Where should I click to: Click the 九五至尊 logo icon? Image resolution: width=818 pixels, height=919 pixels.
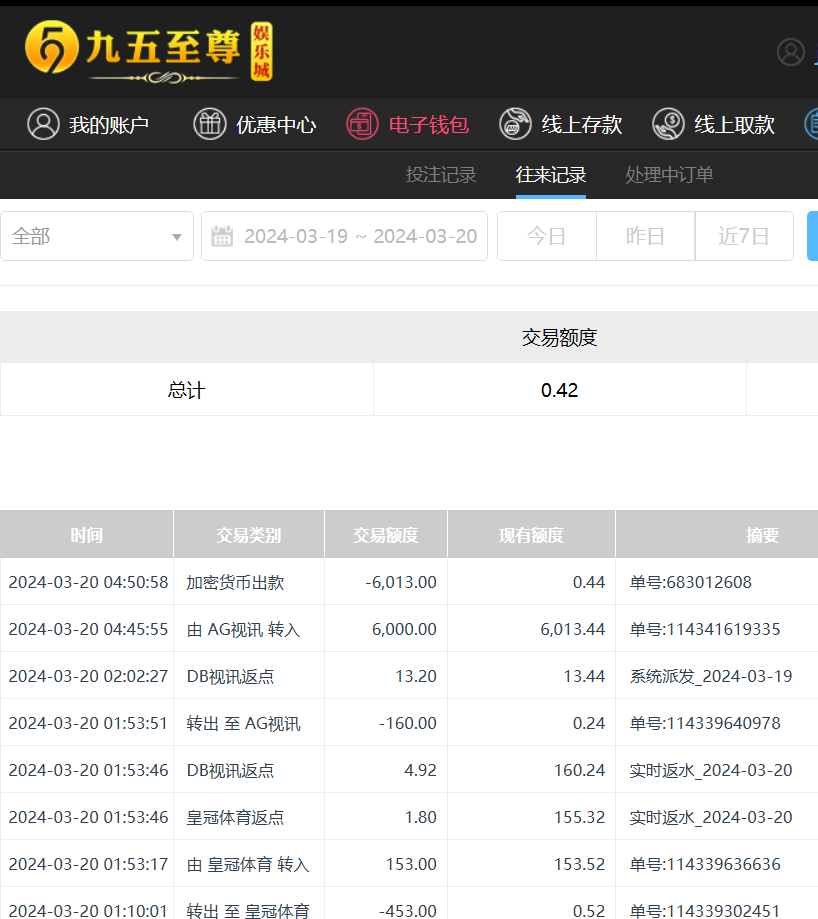tap(52, 50)
